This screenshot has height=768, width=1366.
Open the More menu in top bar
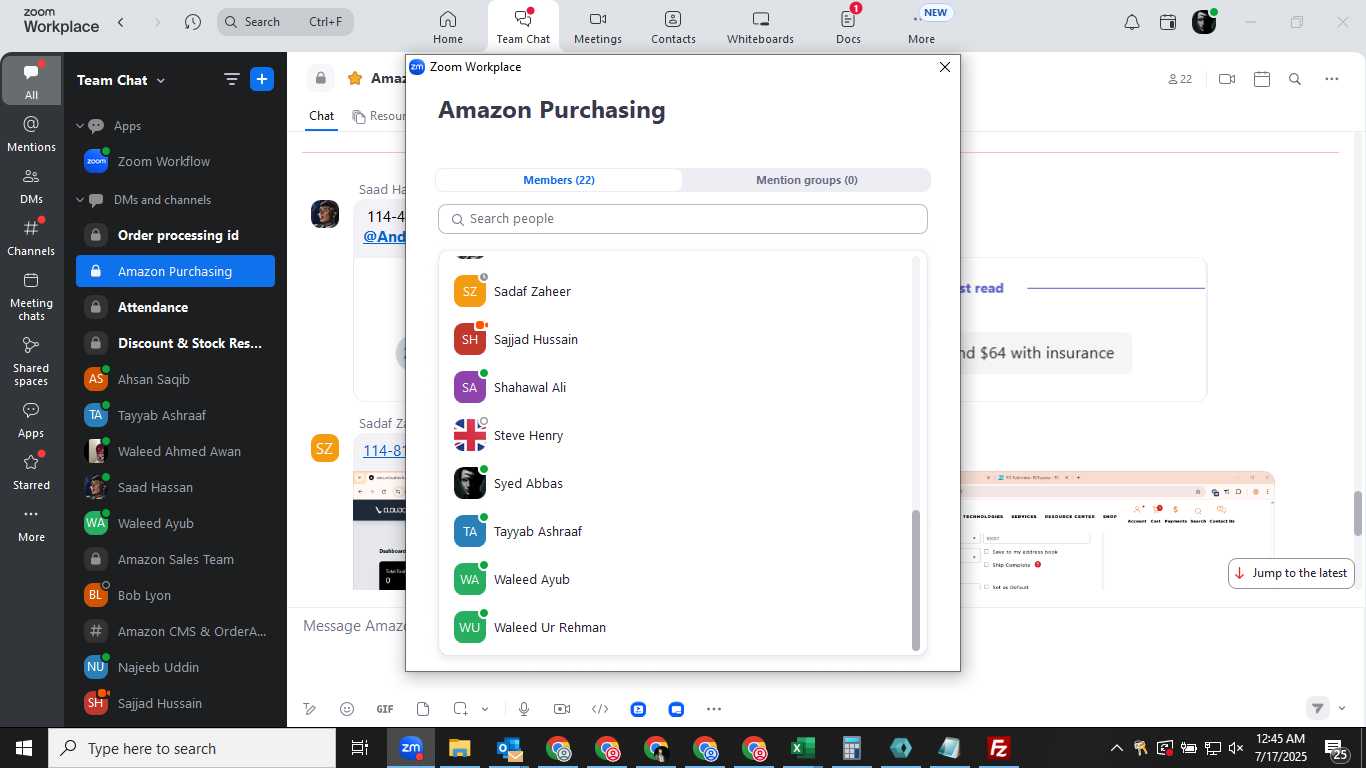[x=921, y=27]
